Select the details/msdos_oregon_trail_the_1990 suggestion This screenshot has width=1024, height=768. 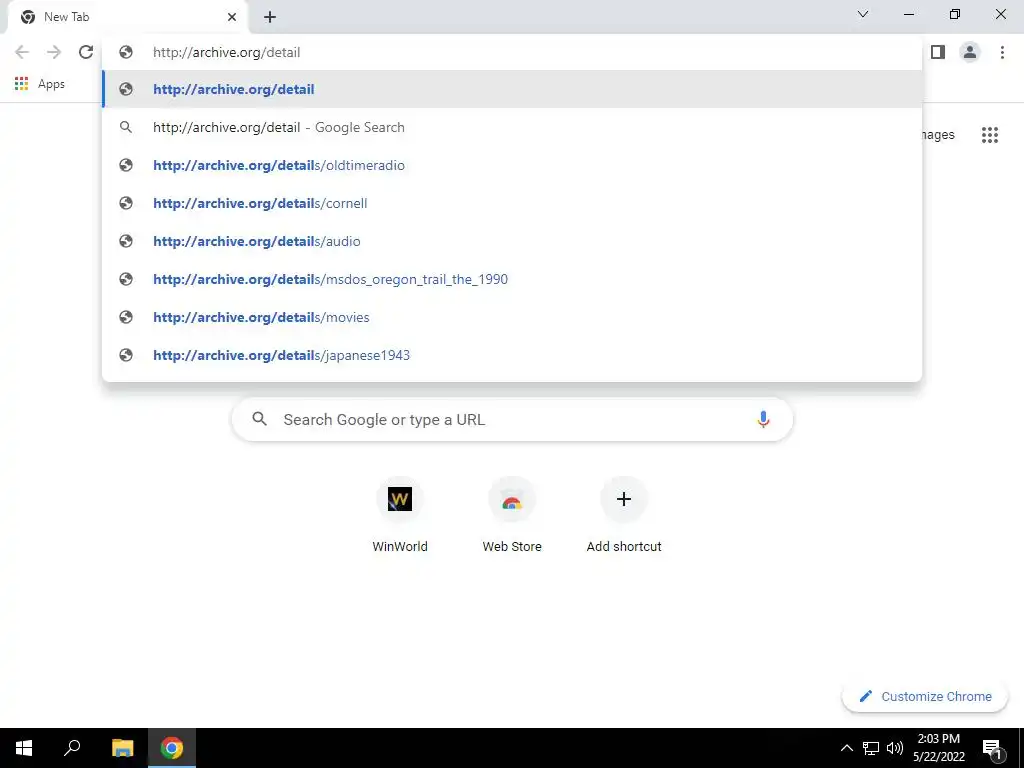click(512, 279)
